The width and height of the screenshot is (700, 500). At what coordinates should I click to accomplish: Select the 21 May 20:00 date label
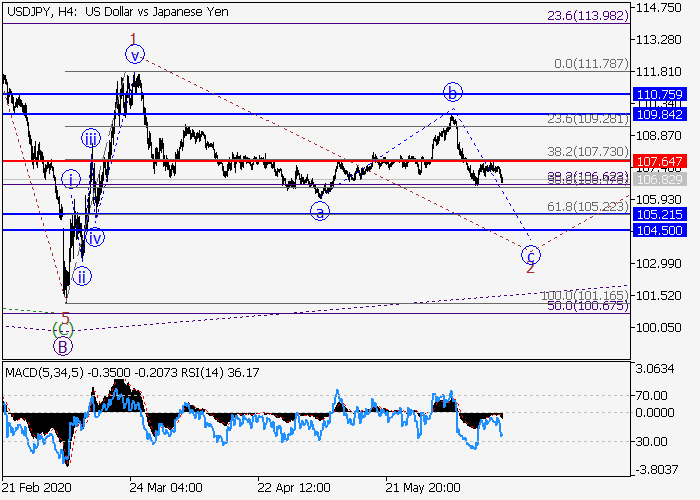(x=424, y=487)
